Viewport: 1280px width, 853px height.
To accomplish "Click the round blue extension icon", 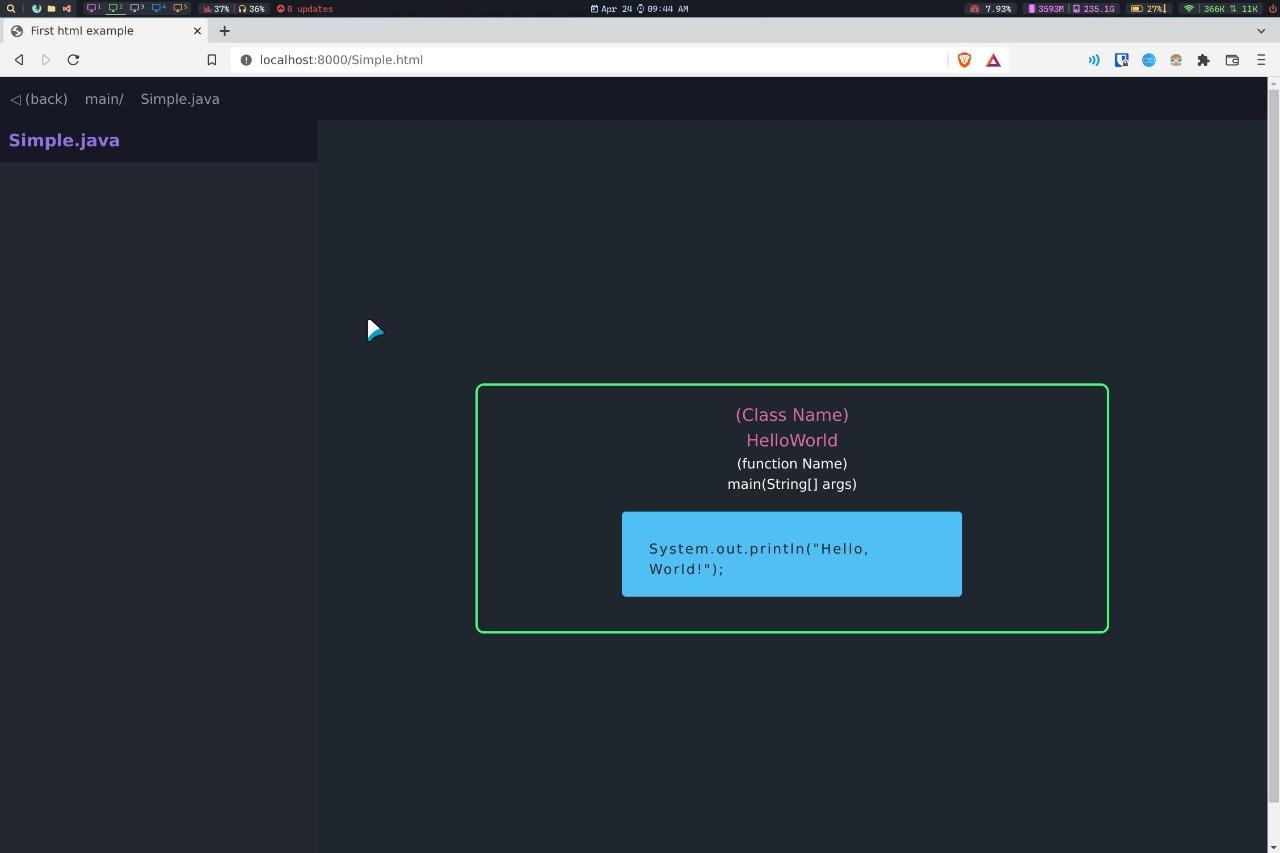I will tap(1149, 60).
